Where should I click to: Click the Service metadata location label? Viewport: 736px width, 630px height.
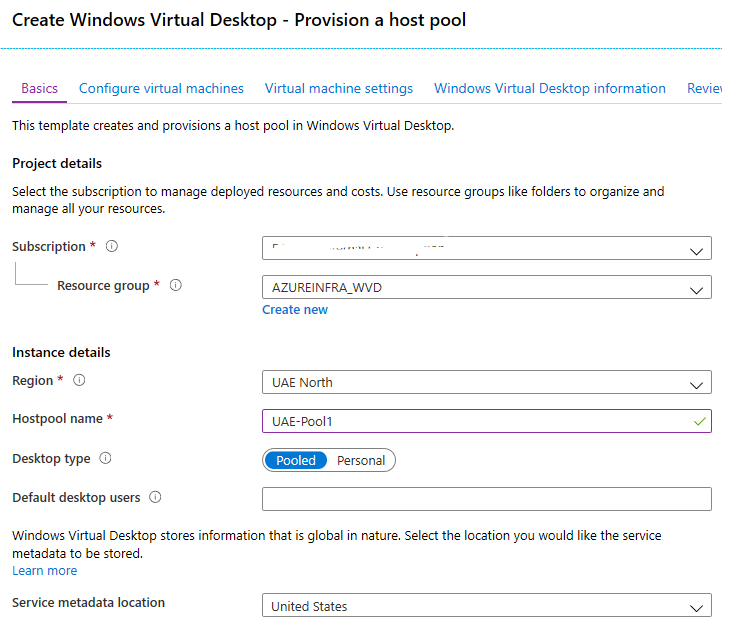click(x=88, y=602)
